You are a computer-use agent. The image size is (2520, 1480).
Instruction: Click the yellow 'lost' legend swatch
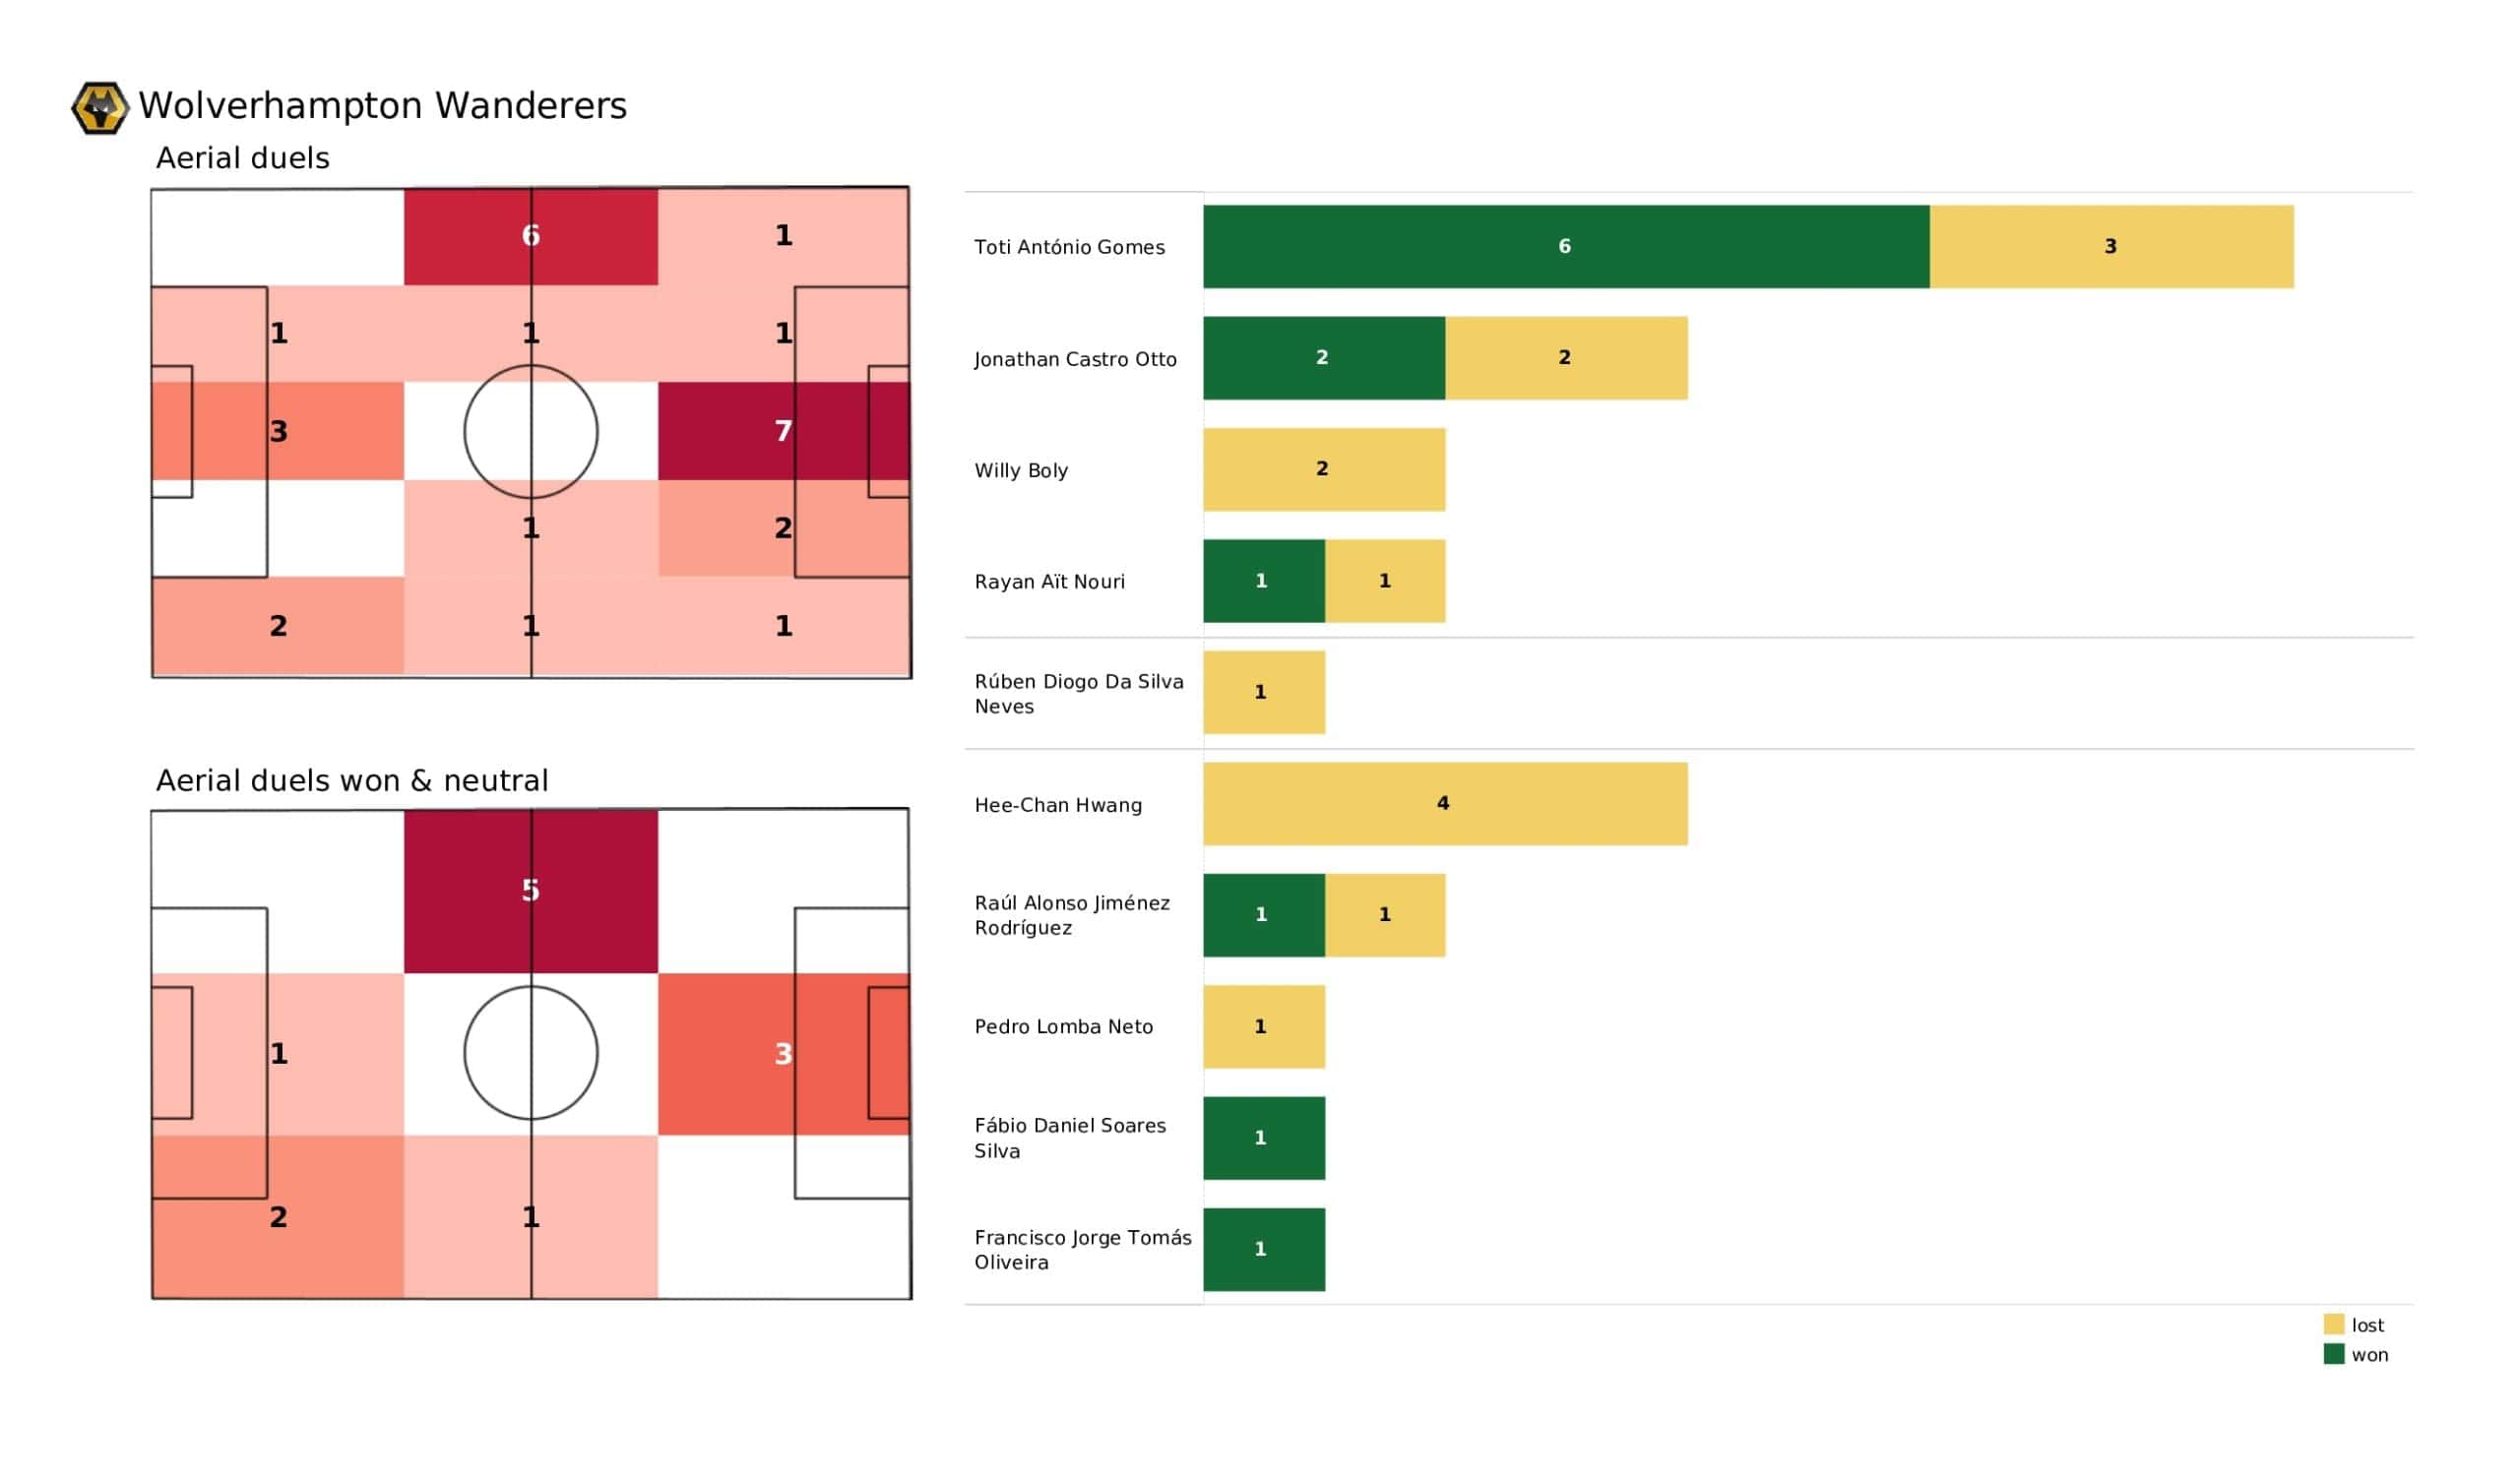pyautogui.click(x=2334, y=1325)
